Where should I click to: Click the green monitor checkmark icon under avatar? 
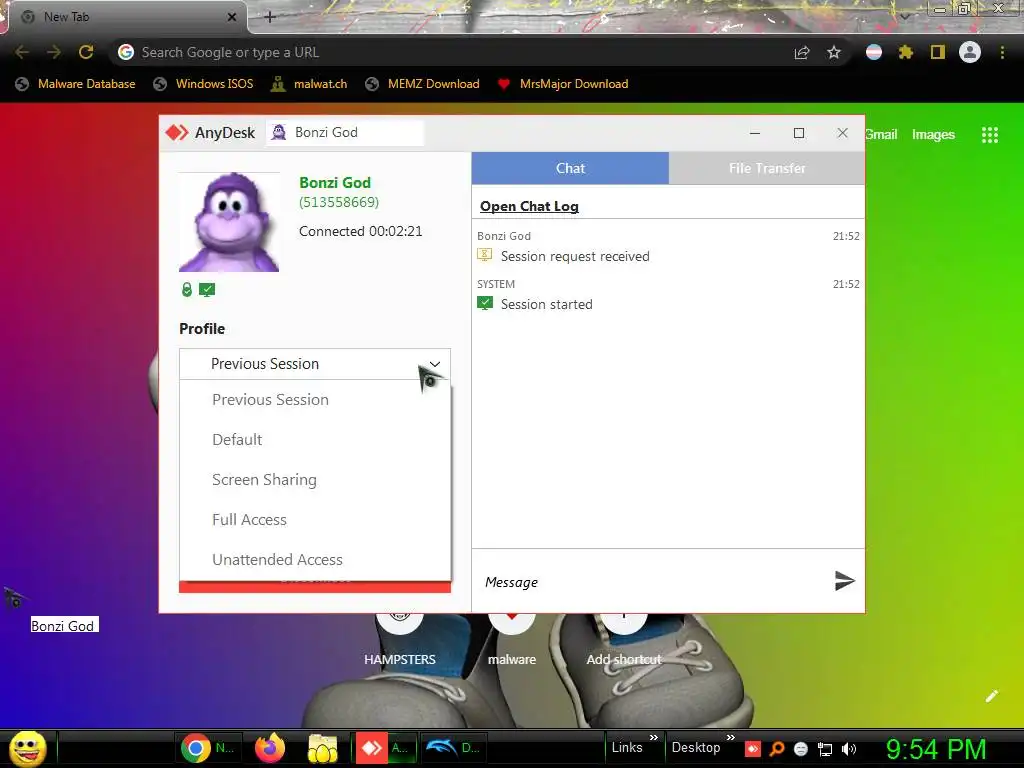[x=207, y=289]
